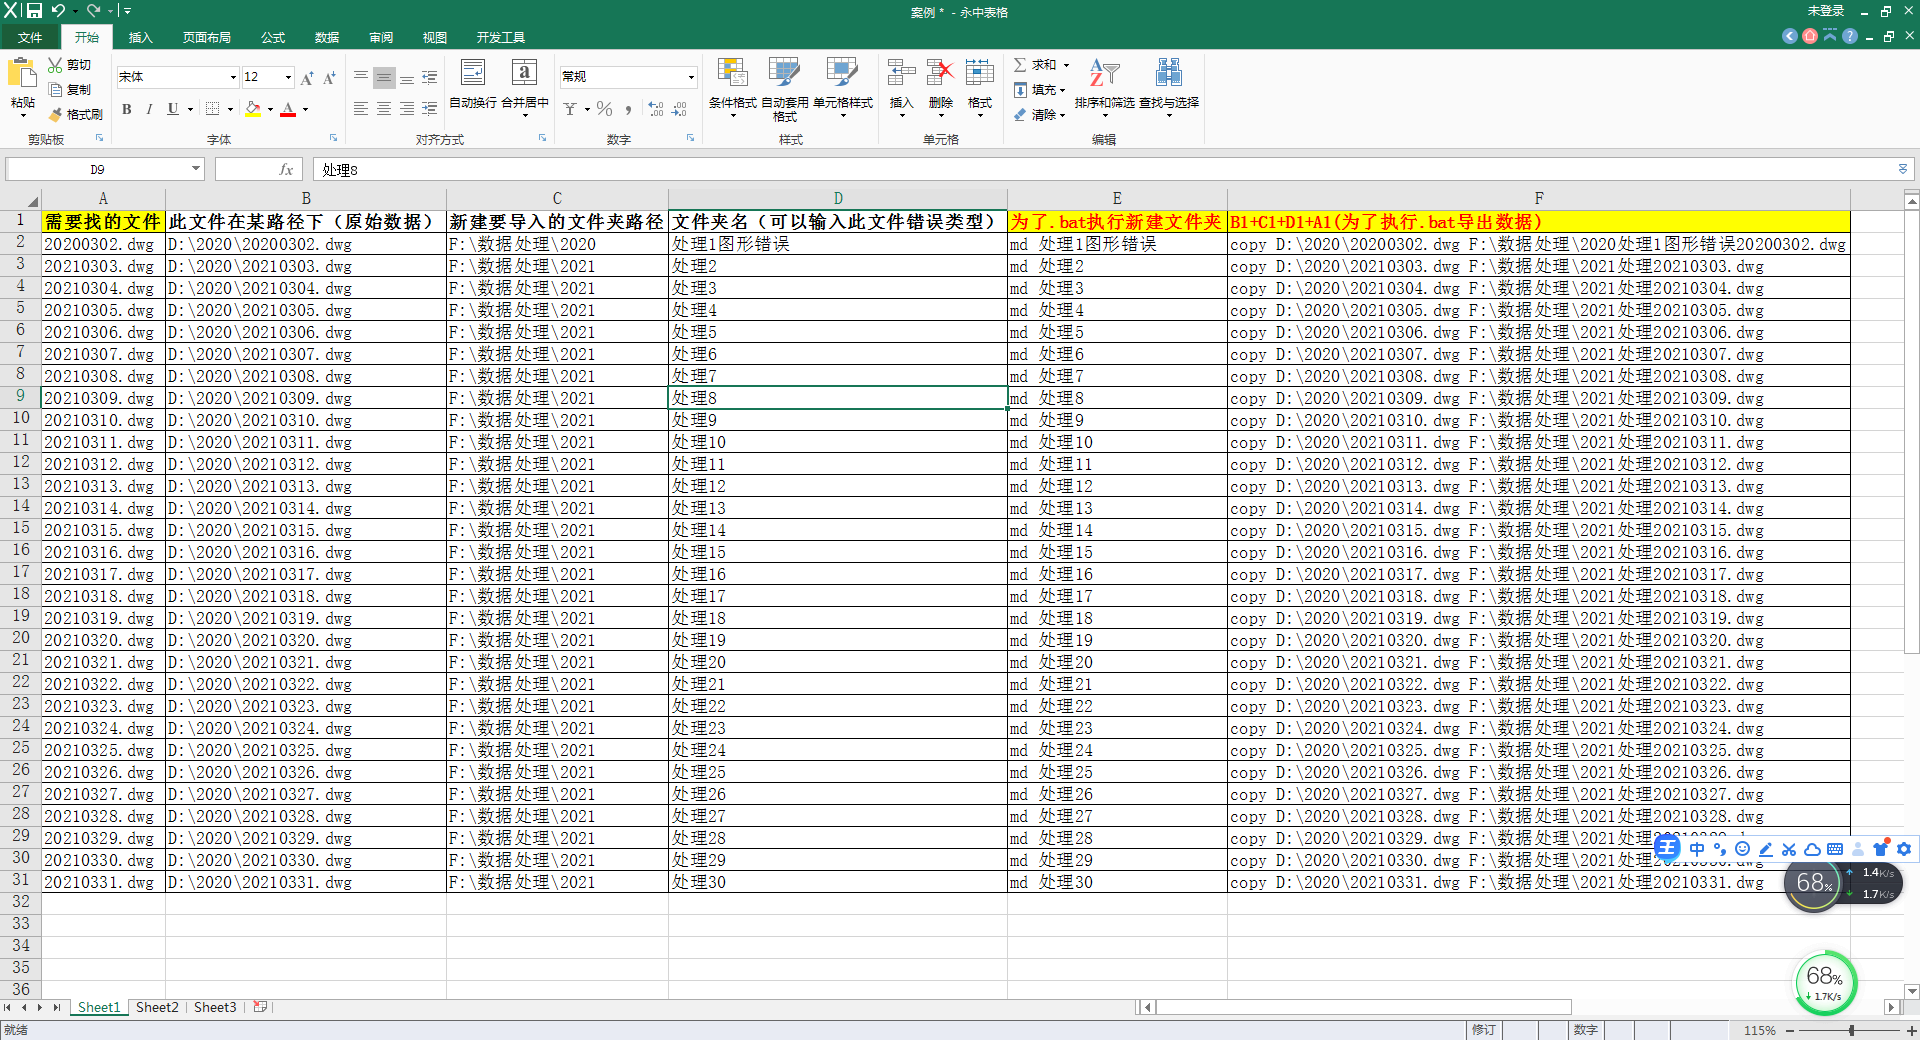Click the 求和 AutoSum button
Viewport: 1920px width, 1040px height.
(1040, 65)
